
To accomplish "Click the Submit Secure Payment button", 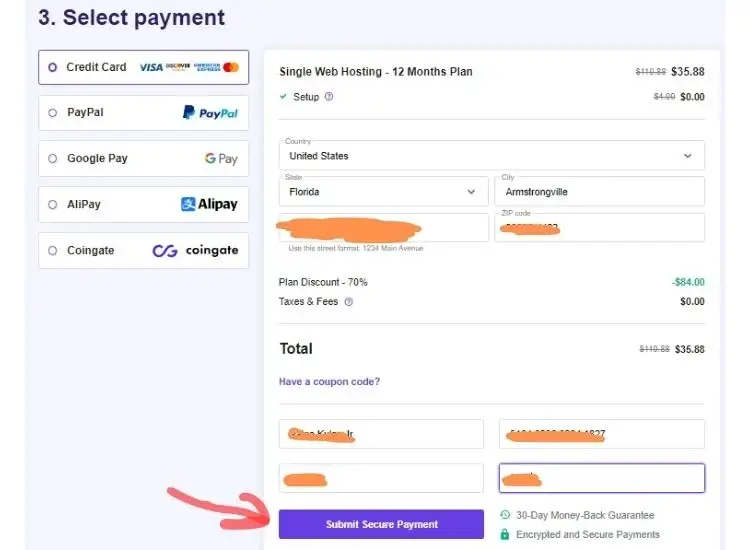I will [381, 524].
